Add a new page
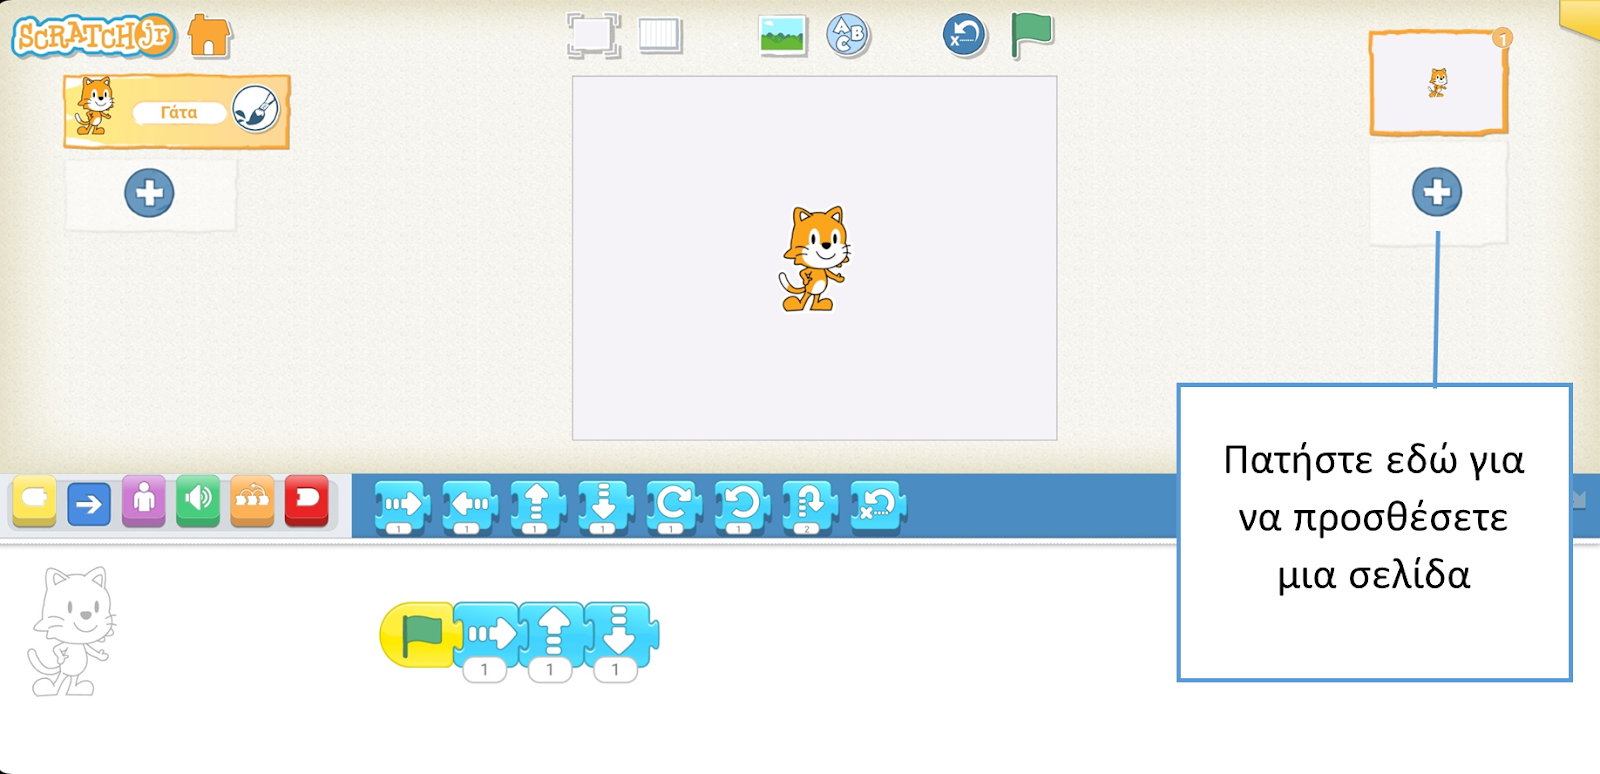This screenshot has height=774, width=1600. (1437, 192)
